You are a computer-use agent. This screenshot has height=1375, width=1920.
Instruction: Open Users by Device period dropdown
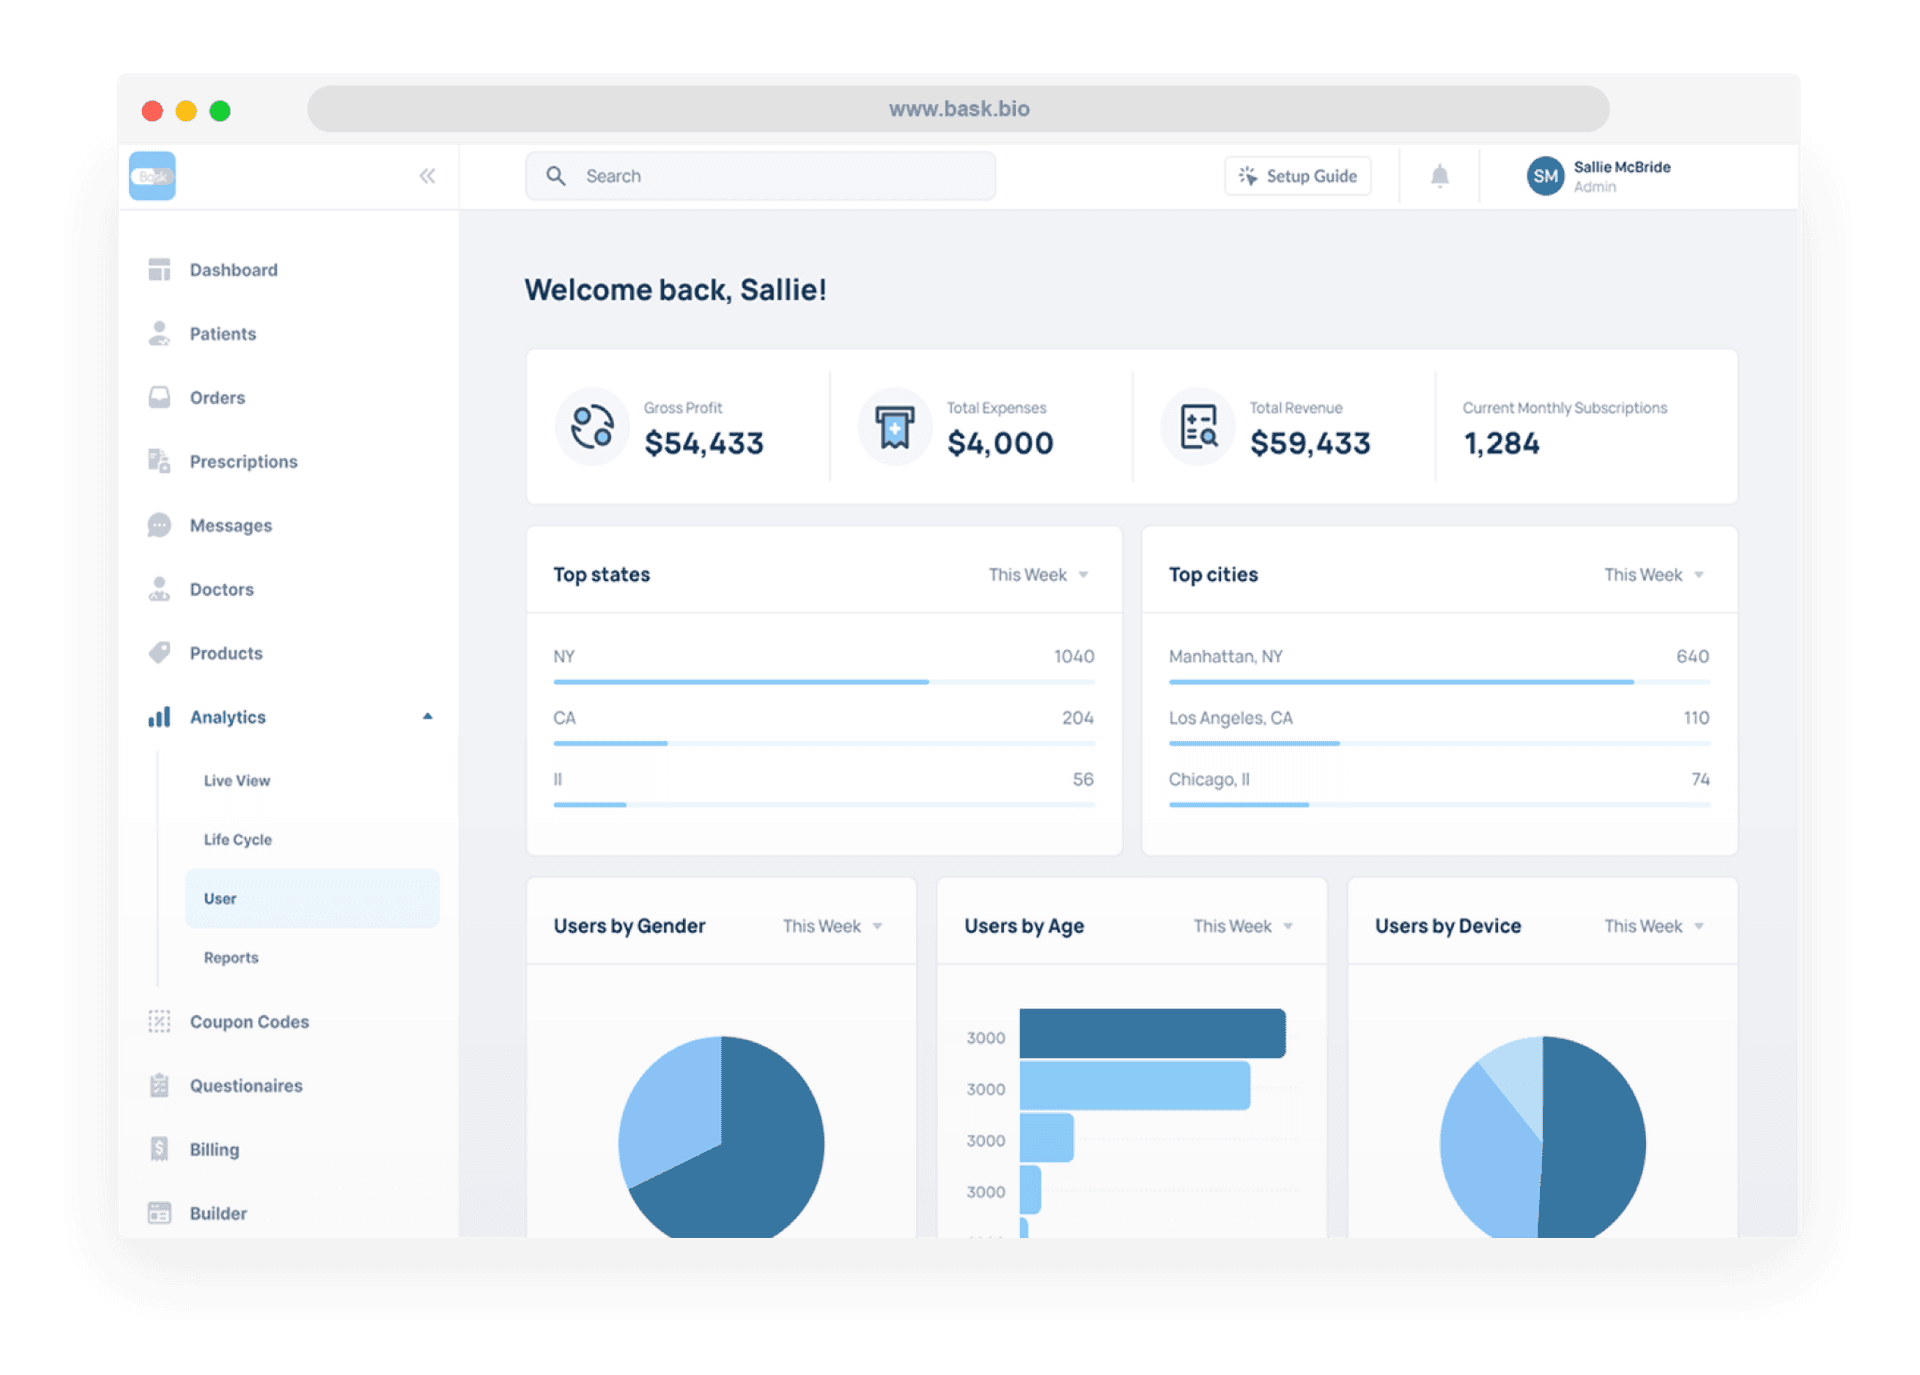tap(1653, 926)
